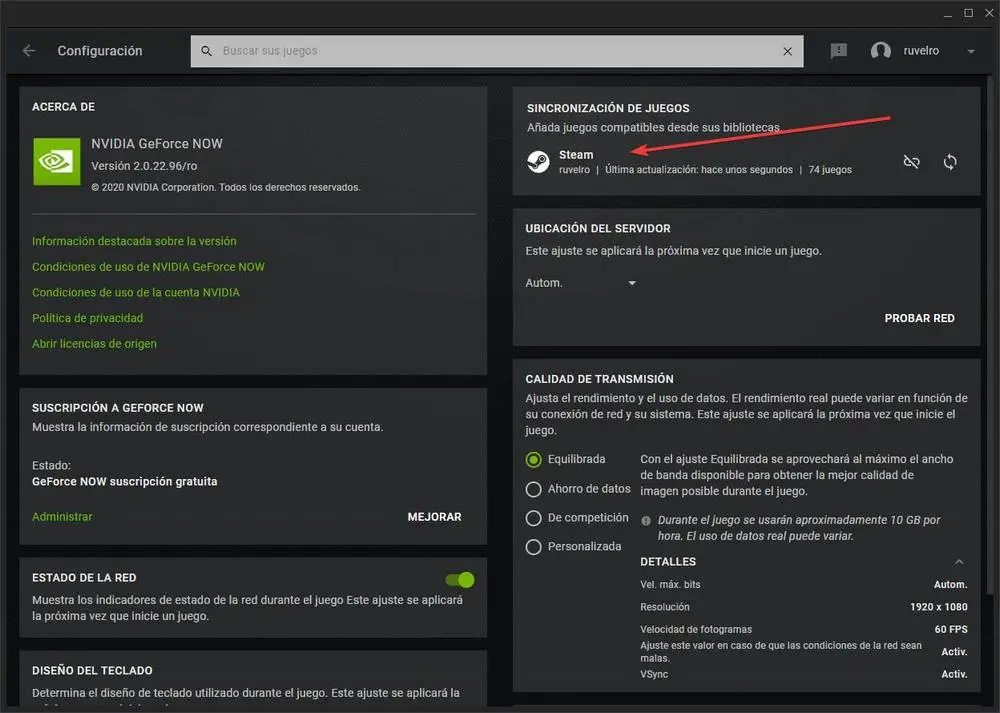Click the PROBAR RED button
1000x713 pixels.
pos(919,318)
